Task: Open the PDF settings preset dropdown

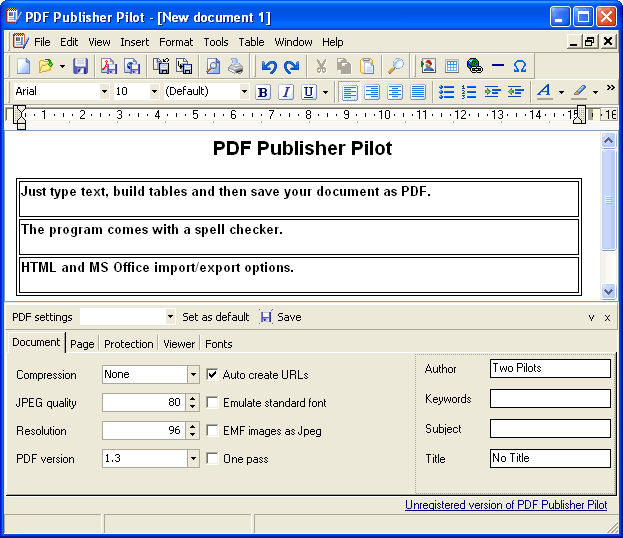Action: click(x=170, y=317)
